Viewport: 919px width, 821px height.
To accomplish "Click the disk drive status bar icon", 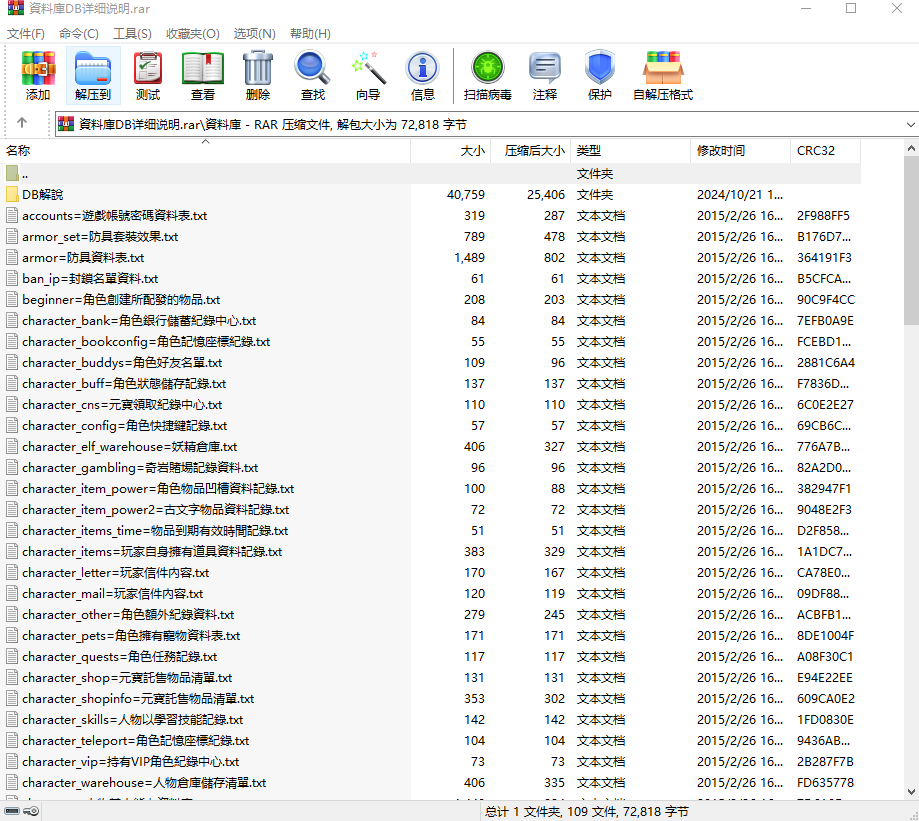I will (12, 811).
